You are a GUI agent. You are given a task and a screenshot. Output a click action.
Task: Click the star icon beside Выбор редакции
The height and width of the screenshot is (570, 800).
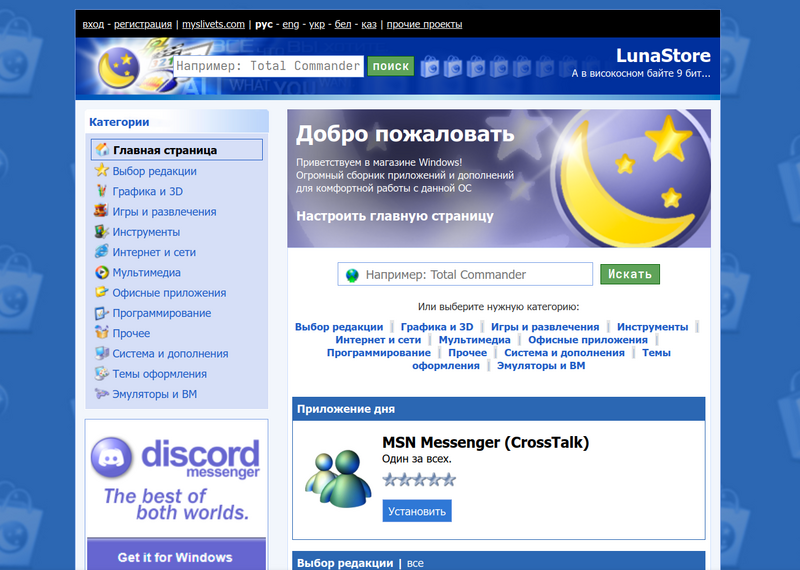[x=102, y=170]
